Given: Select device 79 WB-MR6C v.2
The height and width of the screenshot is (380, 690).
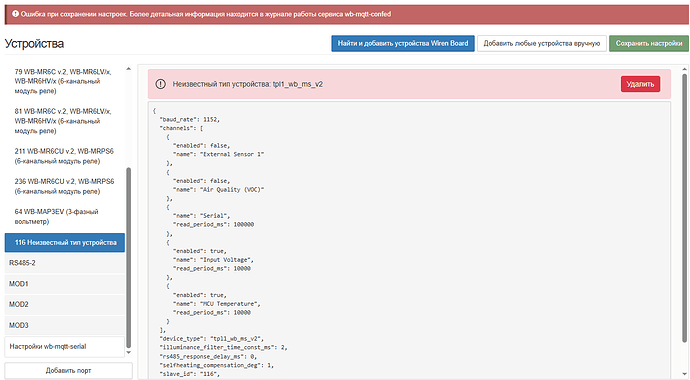Looking at the screenshot, I should 64,81.
